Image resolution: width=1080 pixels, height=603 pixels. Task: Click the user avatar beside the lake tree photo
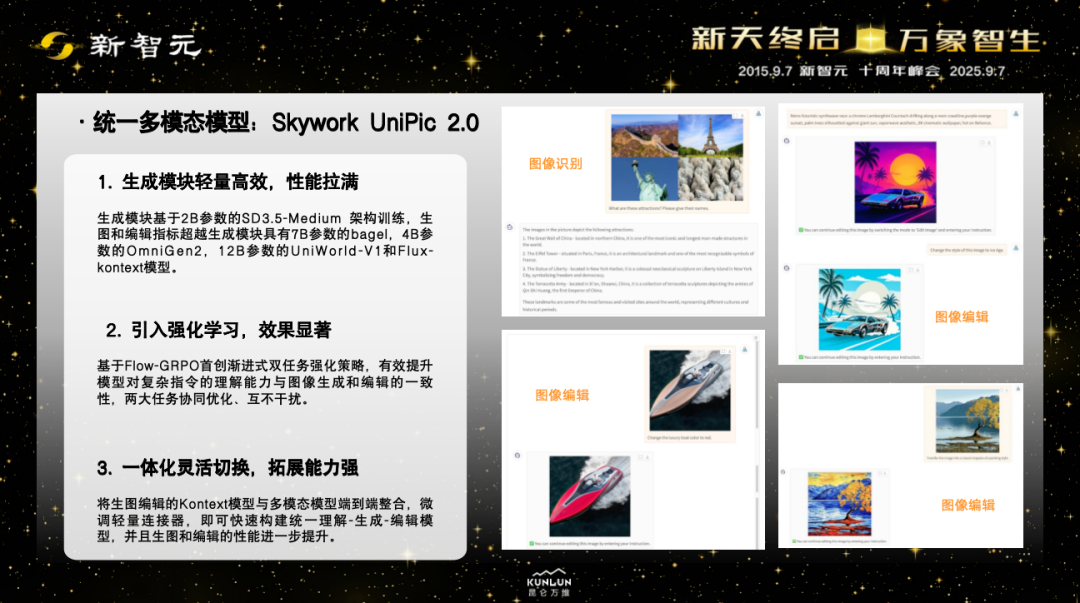(1018, 389)
